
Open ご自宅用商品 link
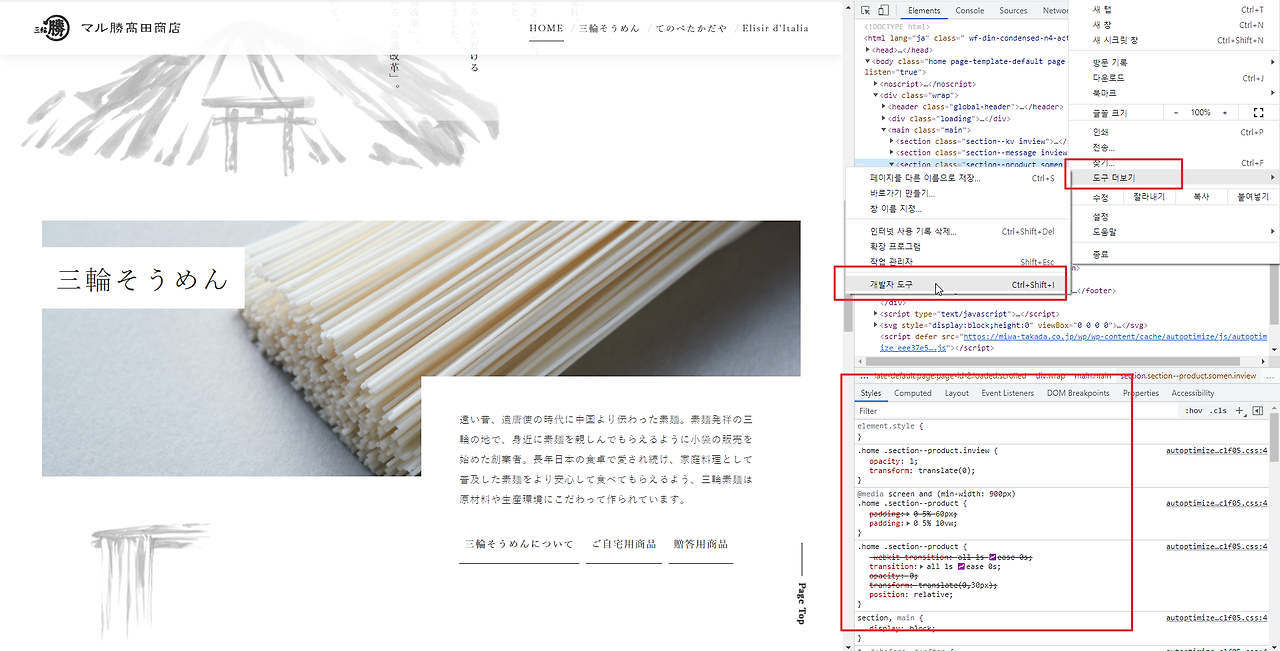pyautogui.click(x=624, y=544)
